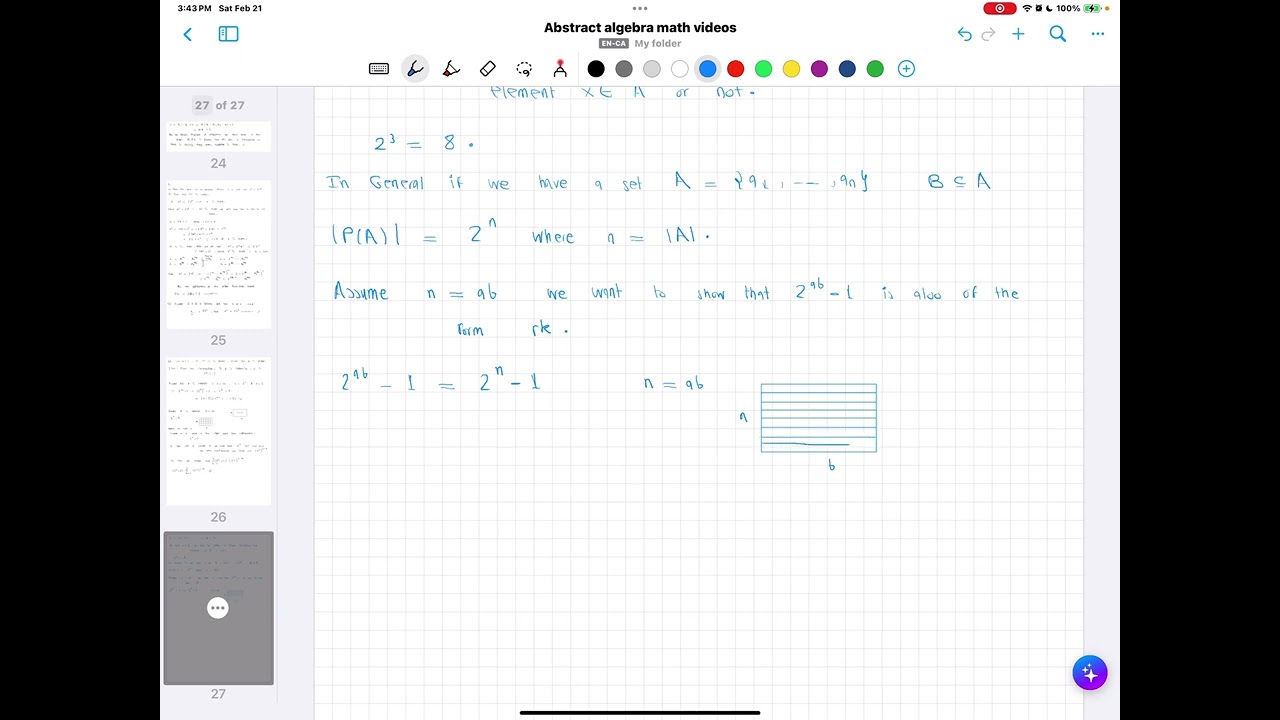1280x720 pixels.
Task: Tap the status bar time 3:43 PM
Action: pyautogui.click(x=194, y=8)
